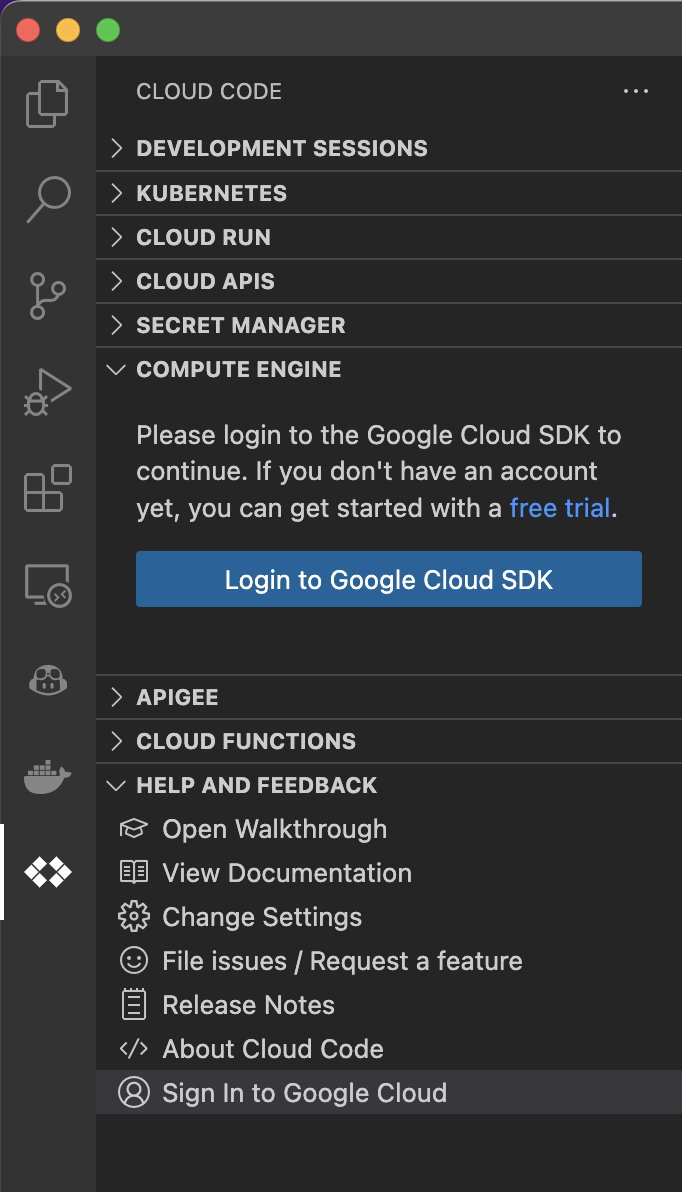
Task: Open Cloud Code more actions ellipsis
Action: 636,92
